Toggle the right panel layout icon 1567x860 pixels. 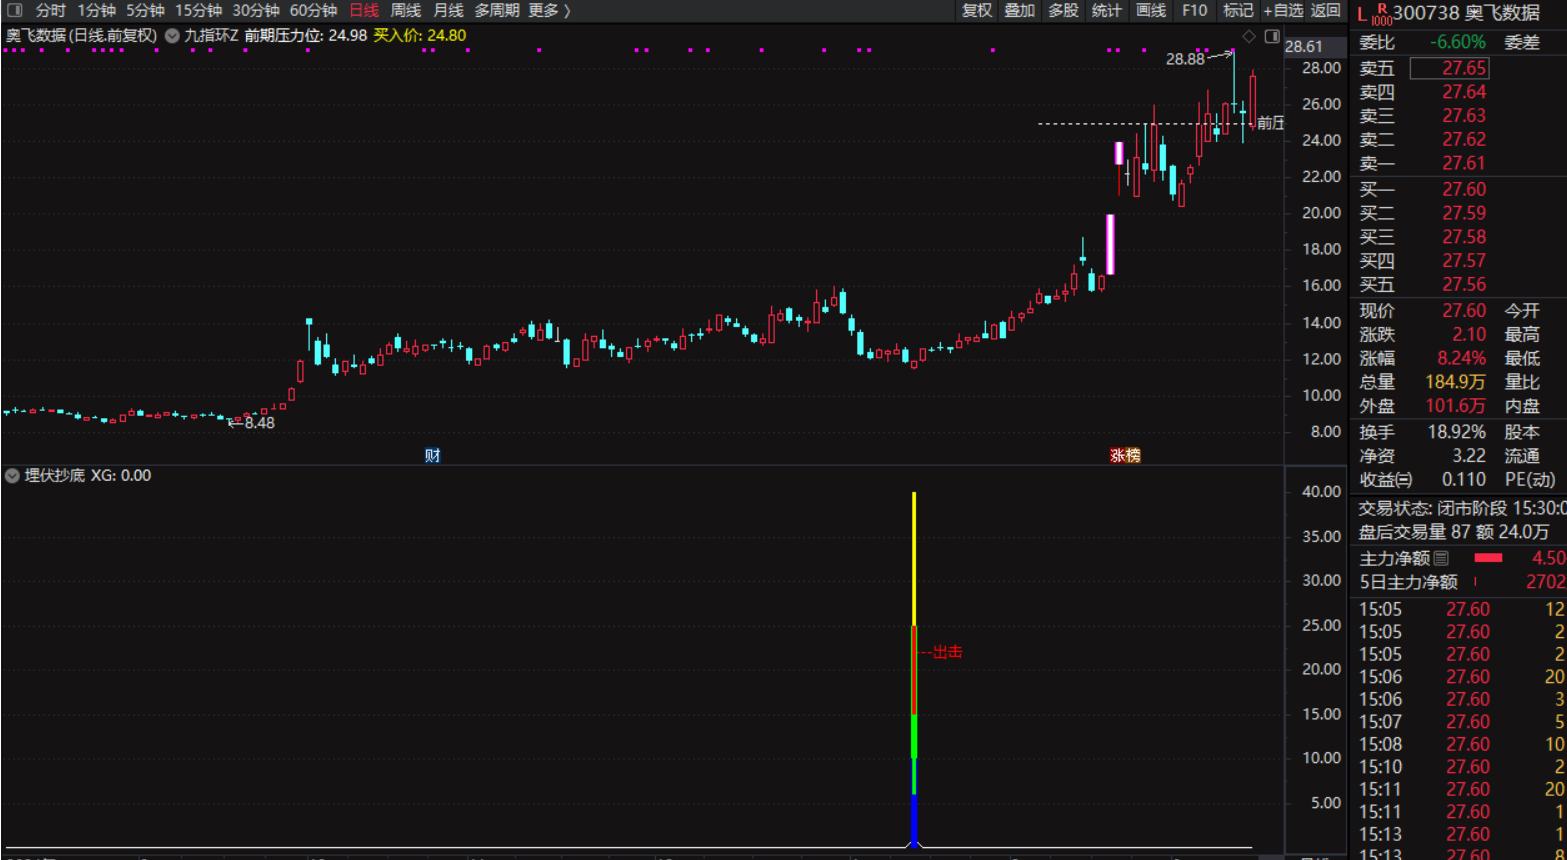(1271, 36)
